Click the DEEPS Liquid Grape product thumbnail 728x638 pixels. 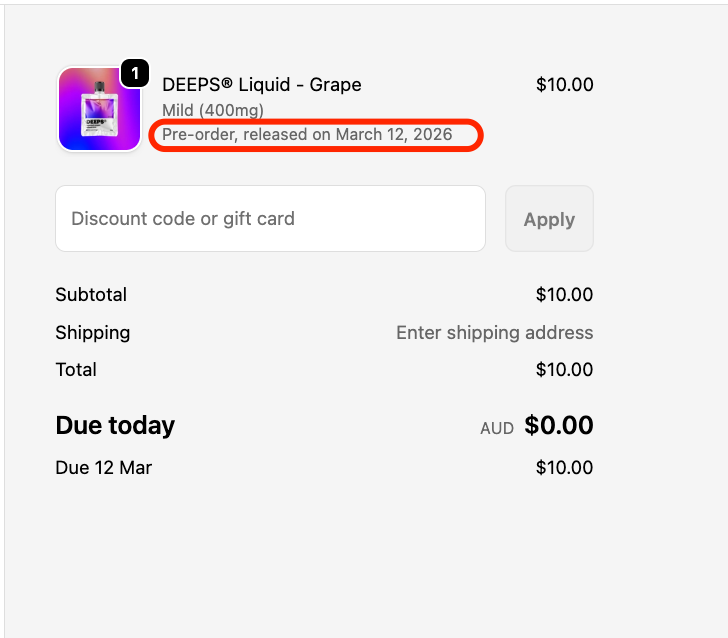(99, 109)
